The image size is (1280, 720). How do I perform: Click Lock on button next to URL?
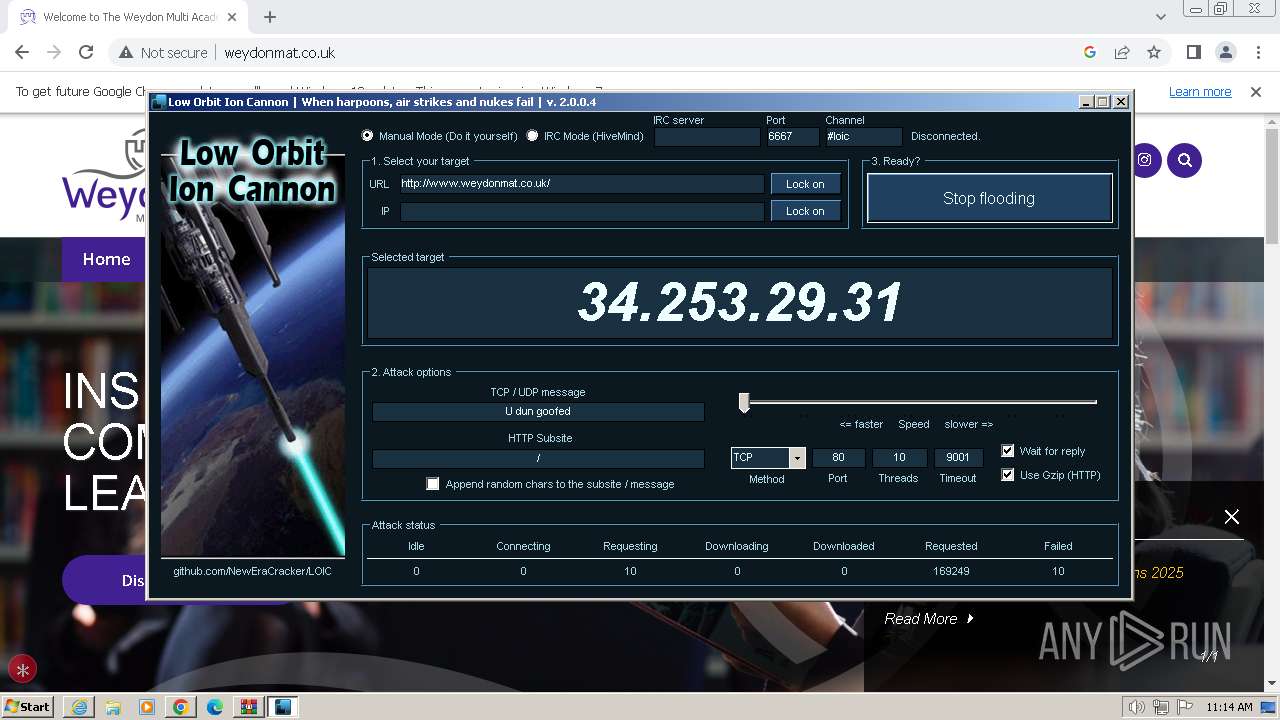pos(805,184)
